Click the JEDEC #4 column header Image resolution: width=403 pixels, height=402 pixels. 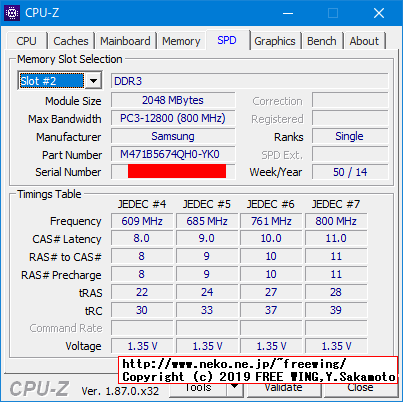click(x=142, y=204)
